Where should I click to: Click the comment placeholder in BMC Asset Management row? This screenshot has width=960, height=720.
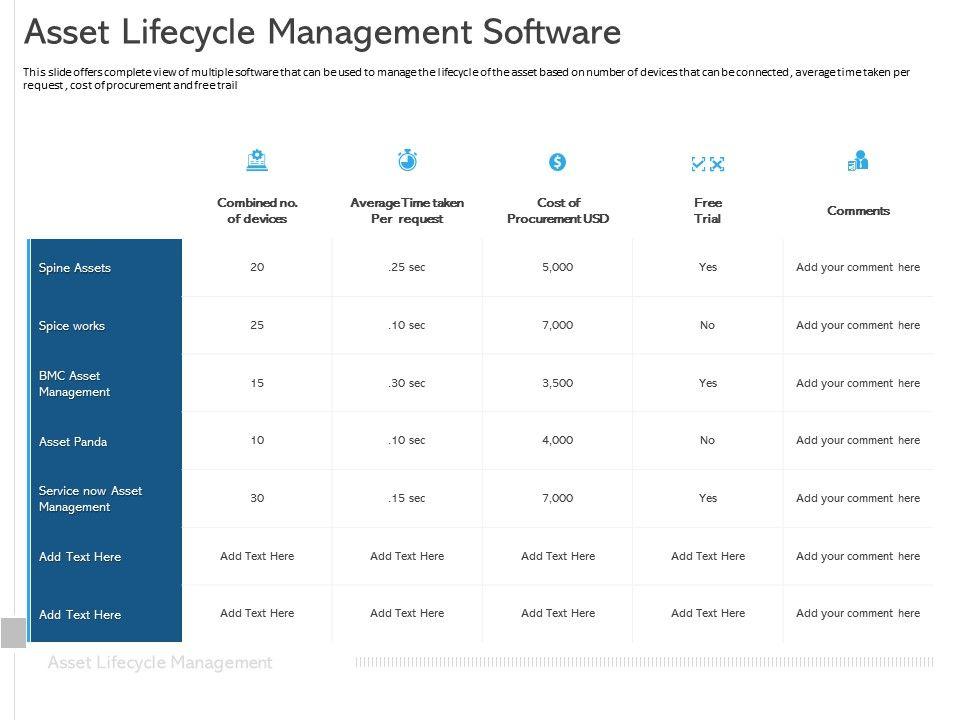tap(858, 384)
